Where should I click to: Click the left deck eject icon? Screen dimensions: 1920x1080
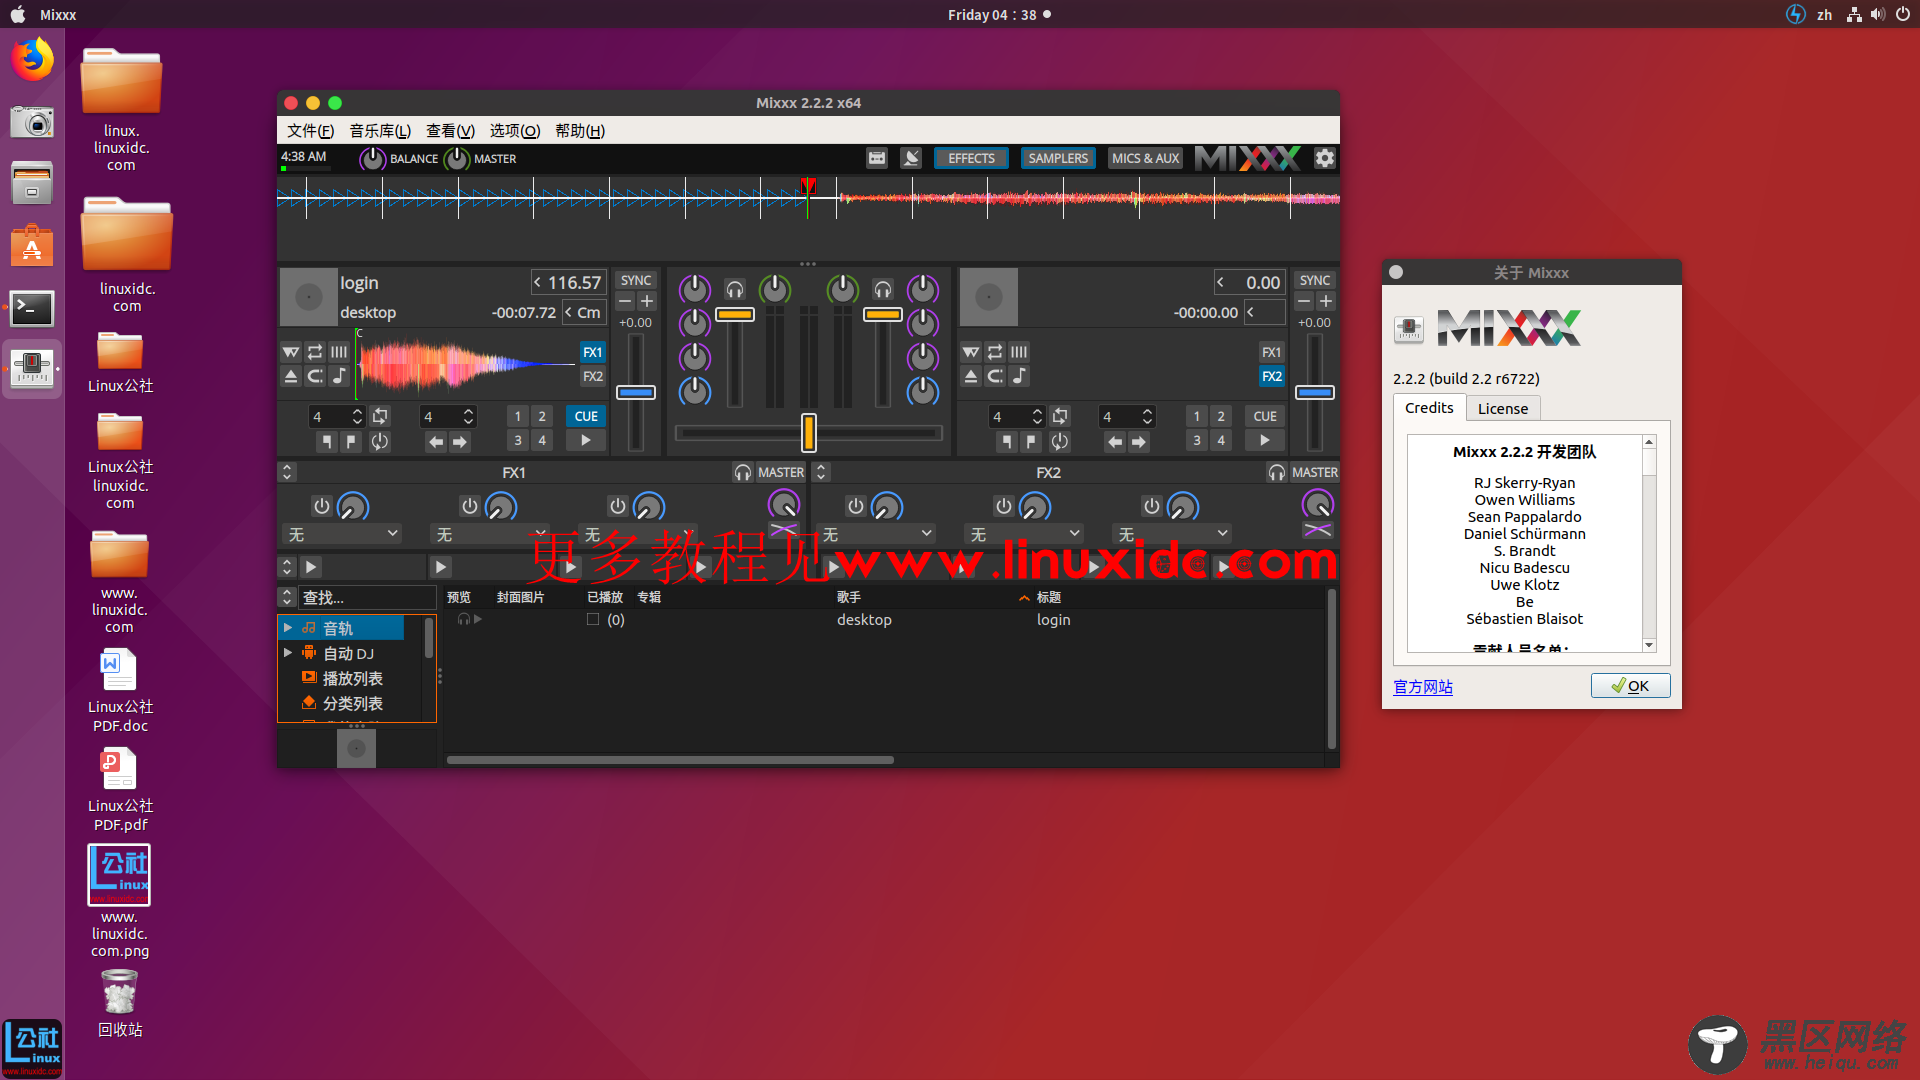[x=291, y=376]
